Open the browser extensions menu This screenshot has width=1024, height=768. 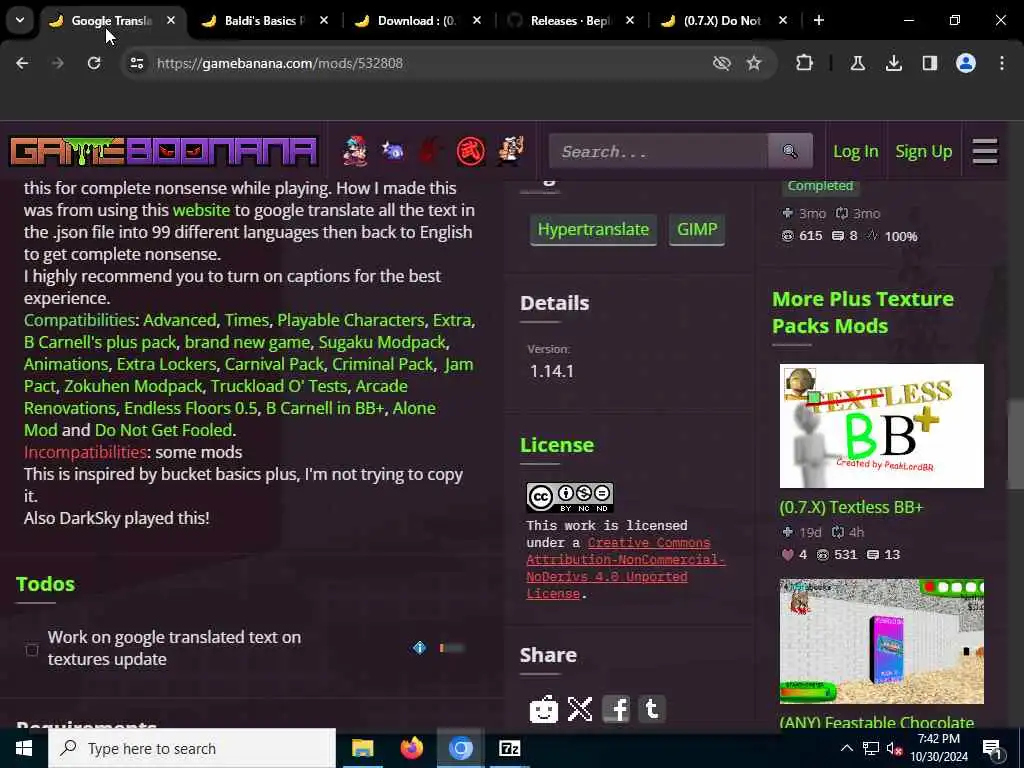tap(804, 63)
